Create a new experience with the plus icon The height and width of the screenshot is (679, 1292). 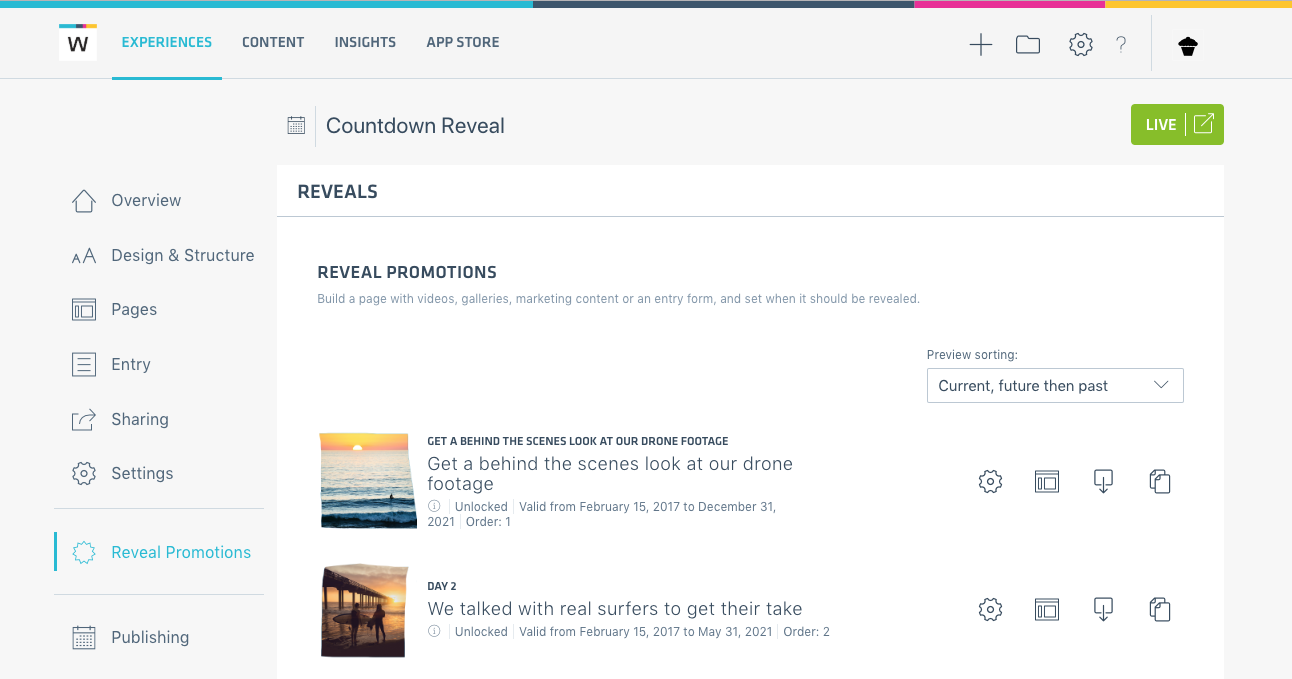981,44
